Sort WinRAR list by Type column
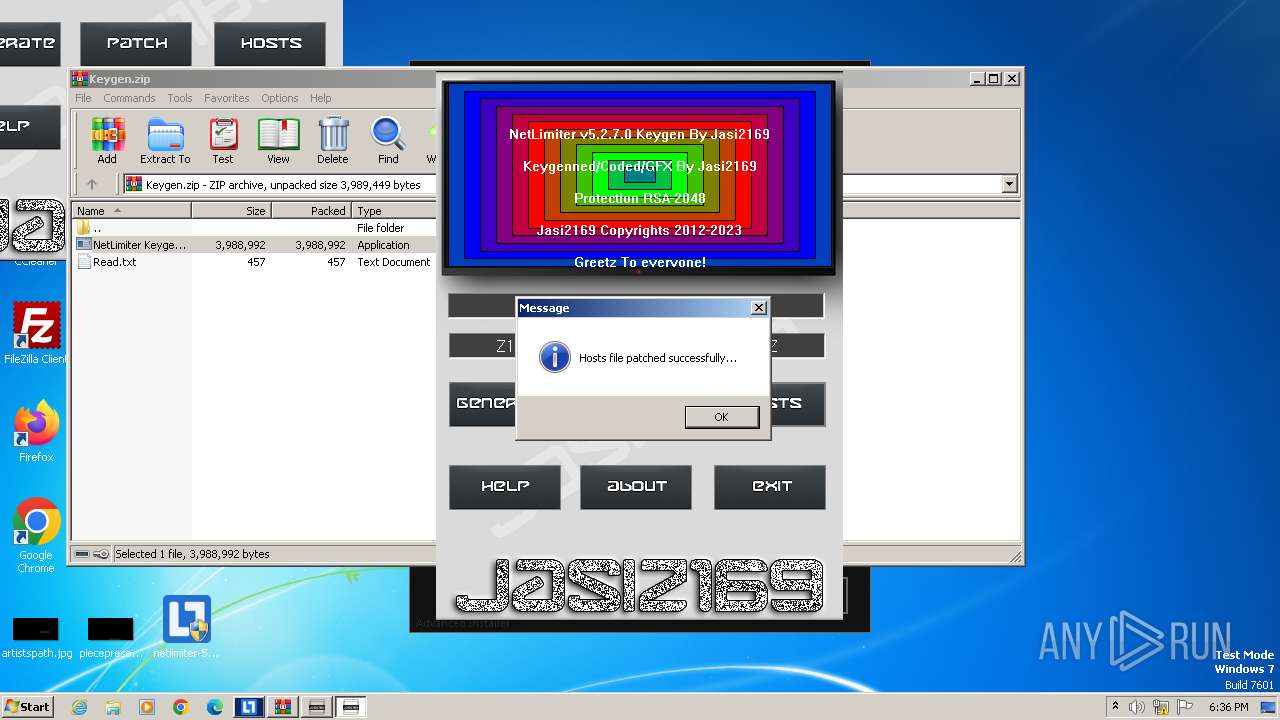1280x720 pixels. coord(394,211)
